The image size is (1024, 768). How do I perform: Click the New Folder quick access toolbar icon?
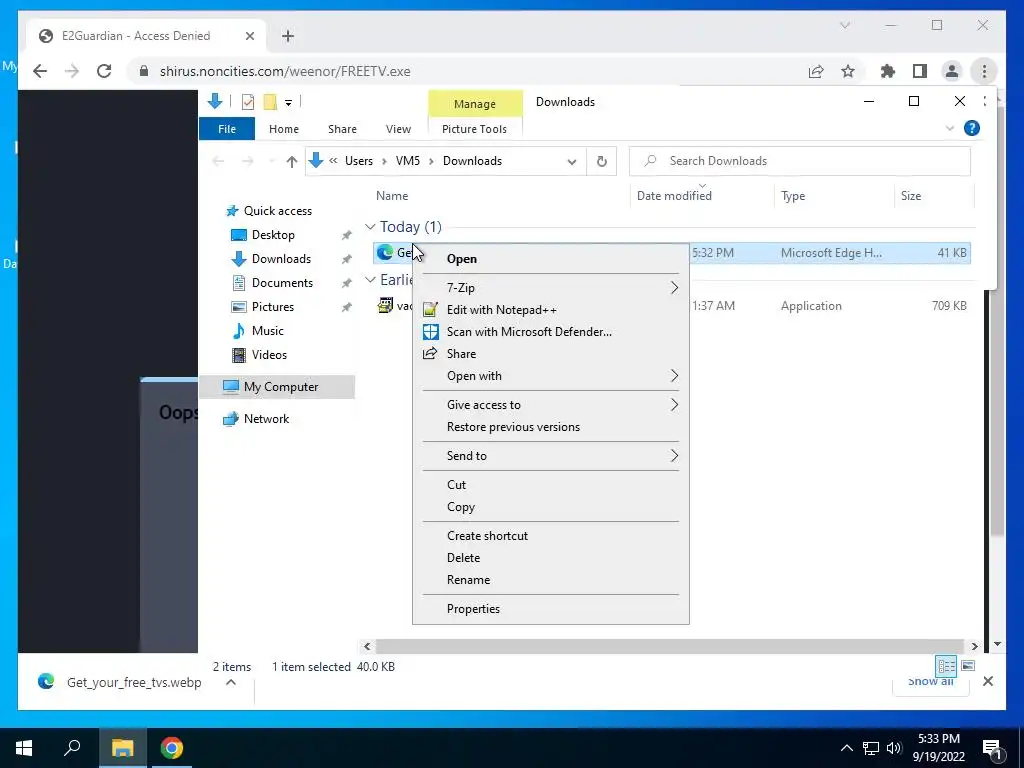[x=270, y=102]
